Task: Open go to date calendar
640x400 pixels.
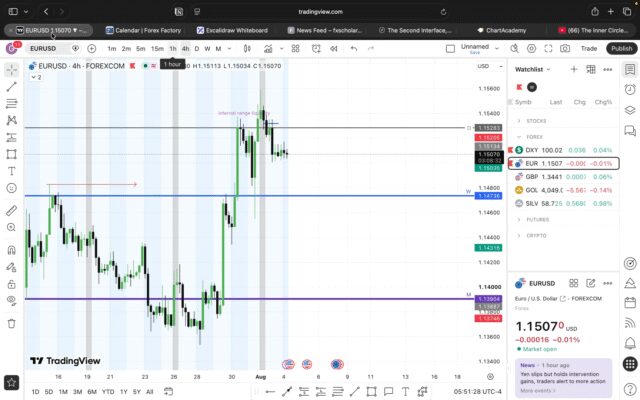Action: coord(168,391)
